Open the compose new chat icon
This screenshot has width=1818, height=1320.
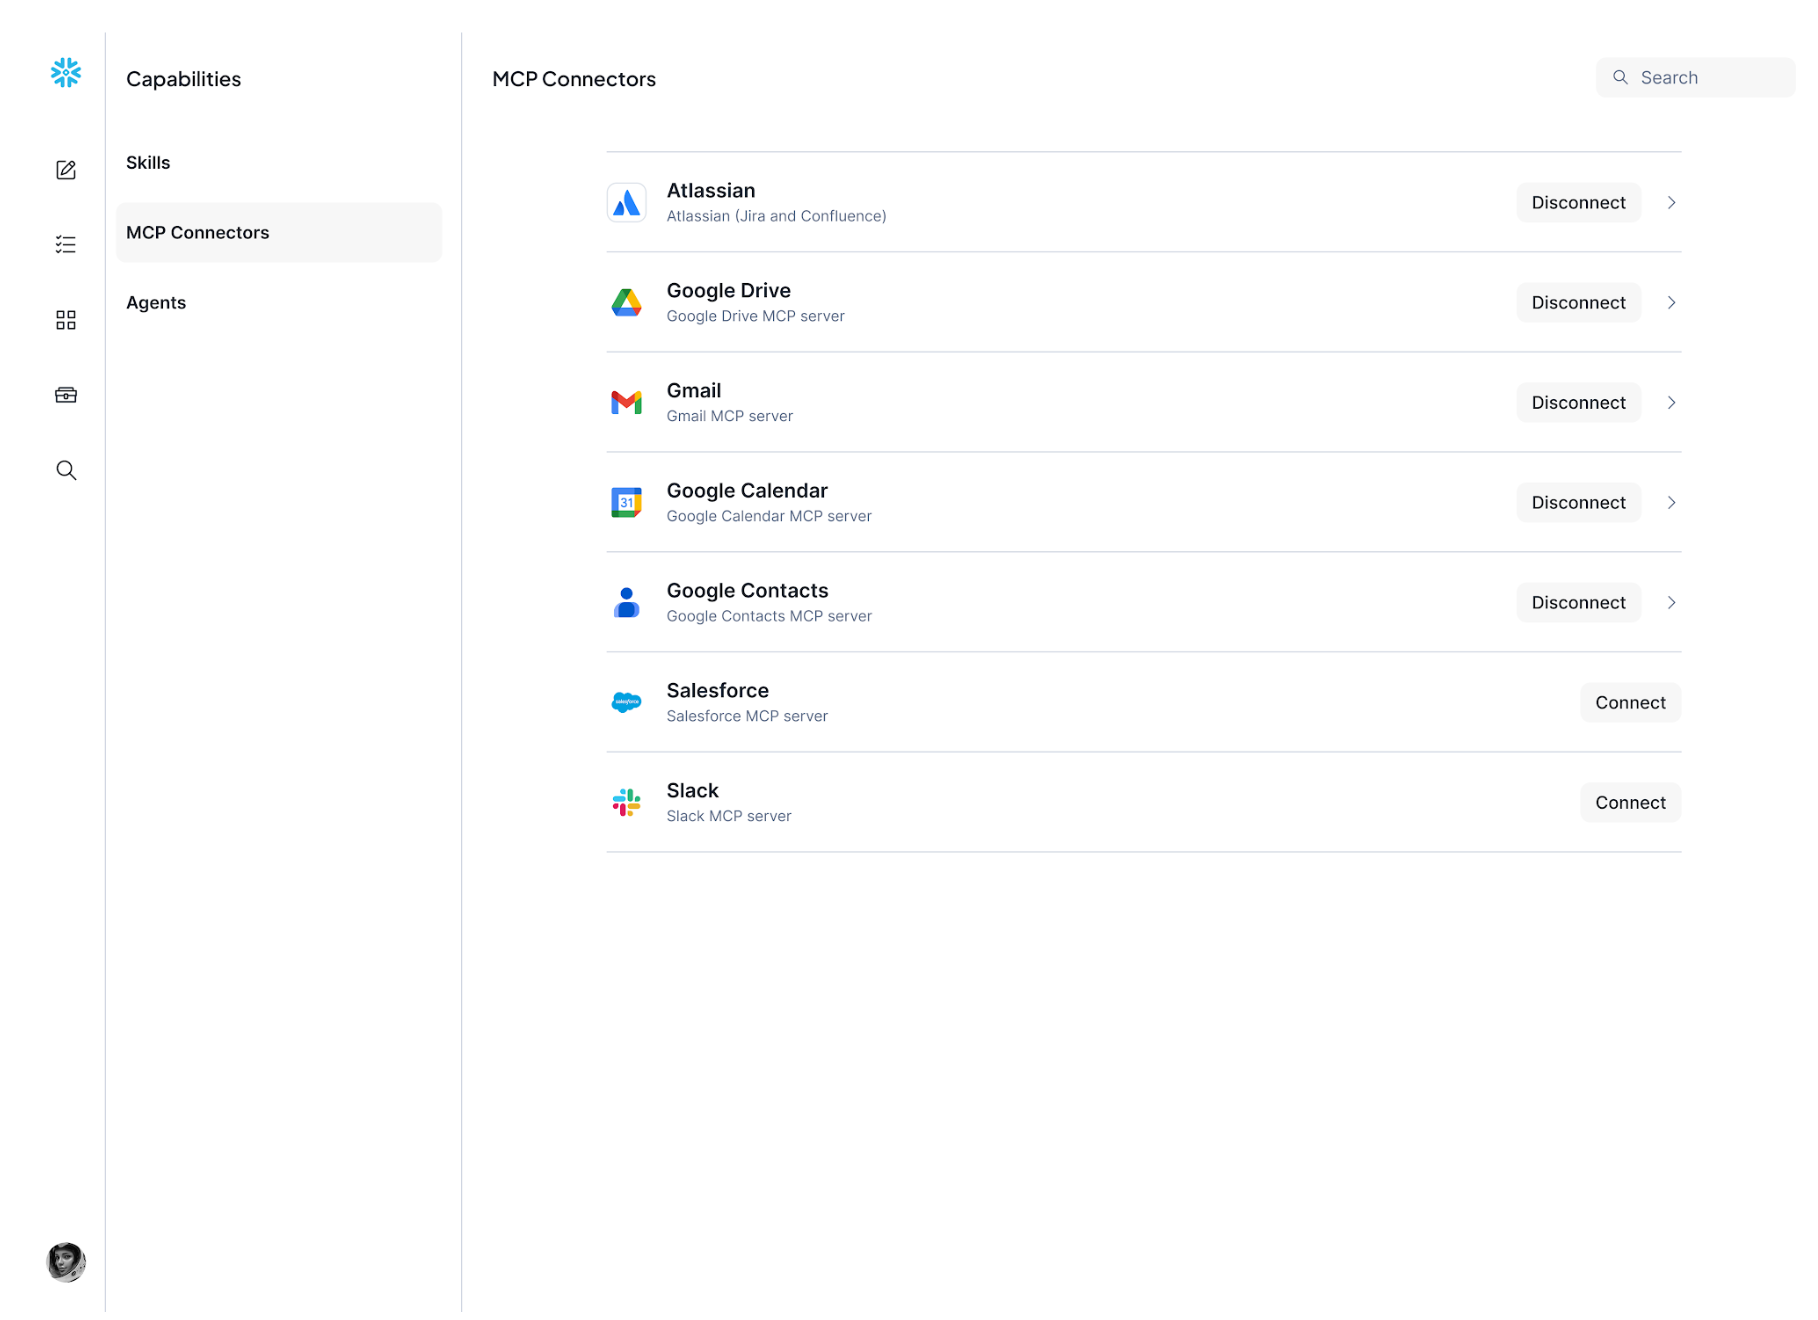[66, 170]
